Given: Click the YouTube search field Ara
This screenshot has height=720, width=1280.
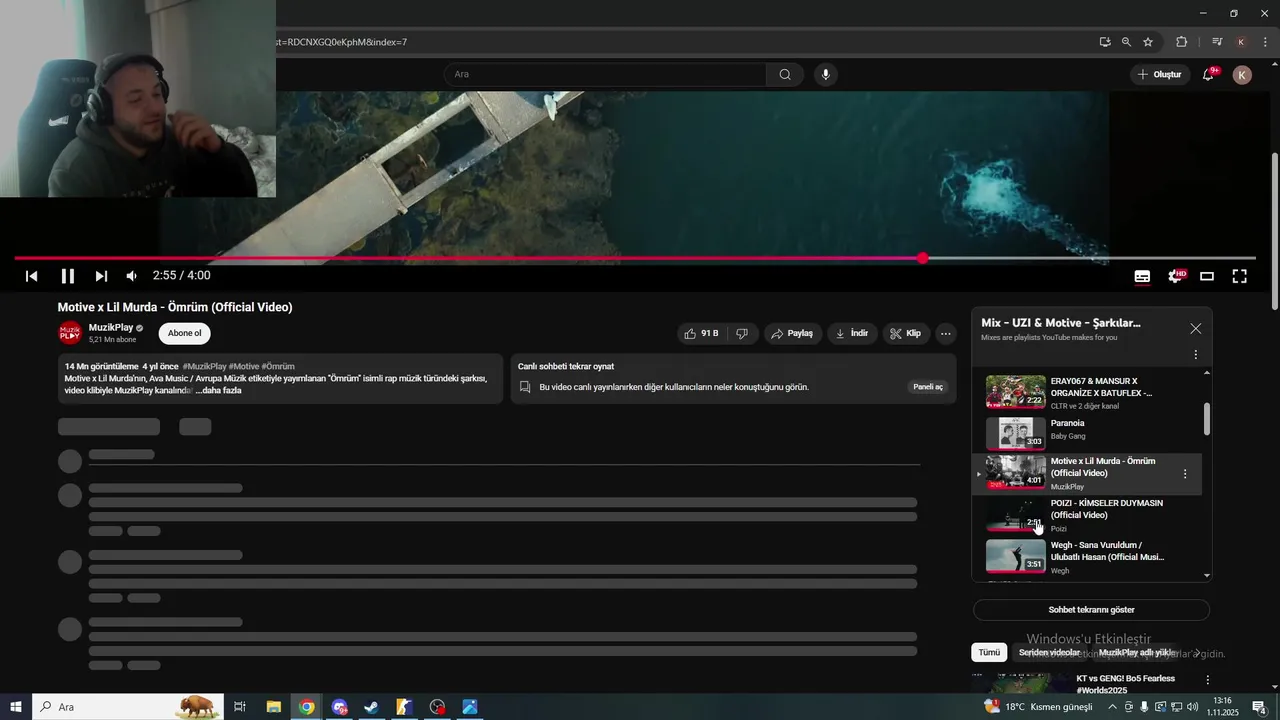Looking at the screenshot, I should tap(606, 74).
